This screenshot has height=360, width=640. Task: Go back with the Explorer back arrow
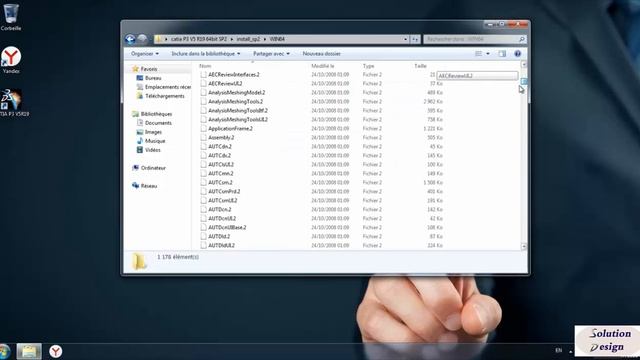tap(130, 39)
